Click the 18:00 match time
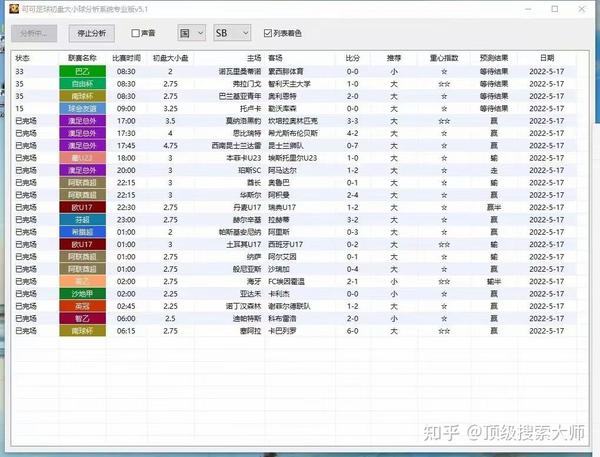 click(126, 158)
